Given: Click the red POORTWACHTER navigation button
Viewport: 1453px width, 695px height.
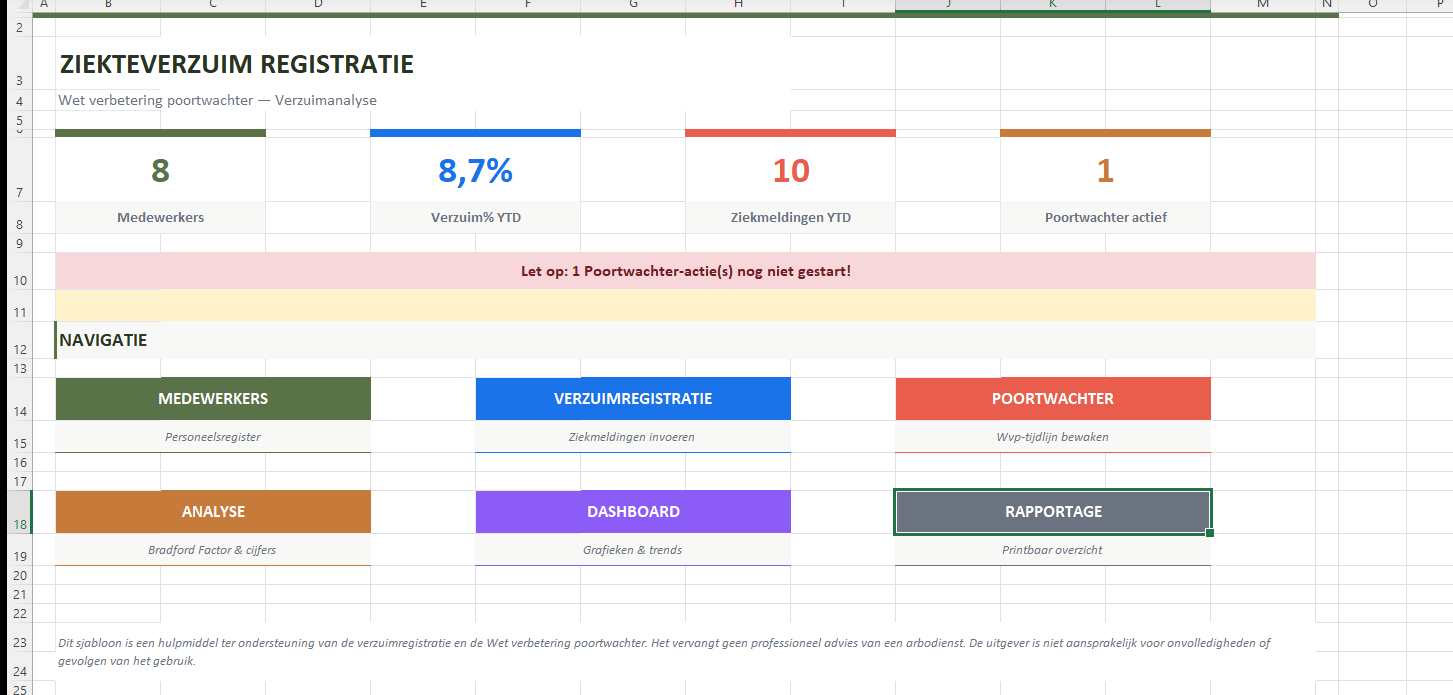Looking at the screenshot, I should [1052, 399].
